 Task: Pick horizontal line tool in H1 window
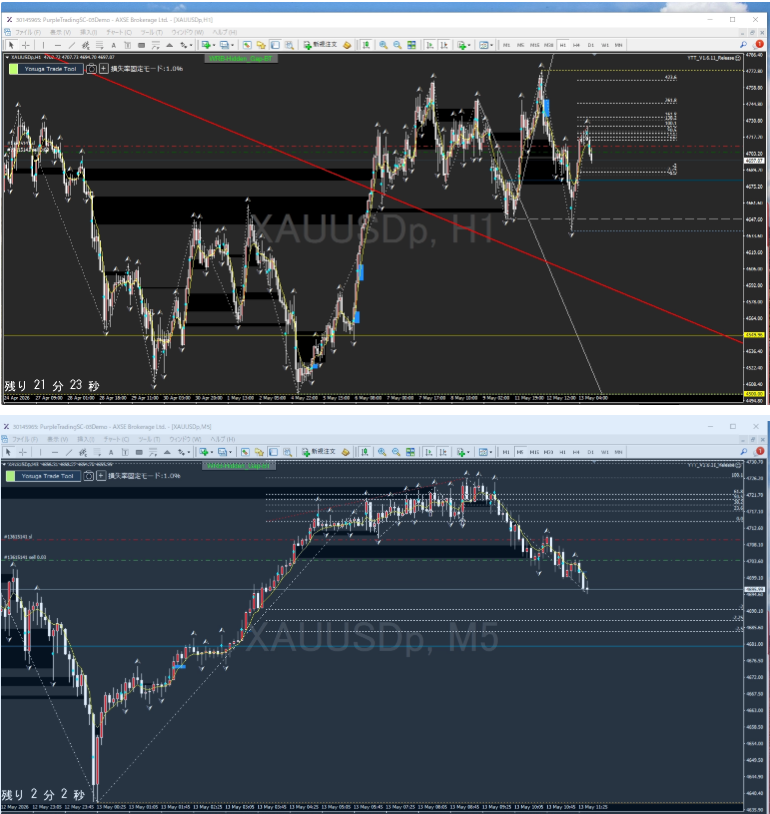58,45
